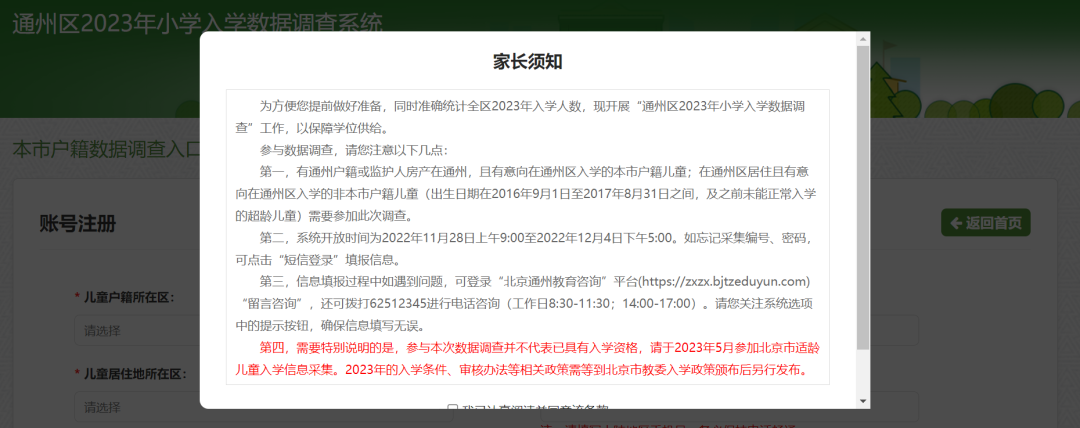The image size is (1080, 428).
Task: Click the 返回首页 button
Action: pos(986,223)
